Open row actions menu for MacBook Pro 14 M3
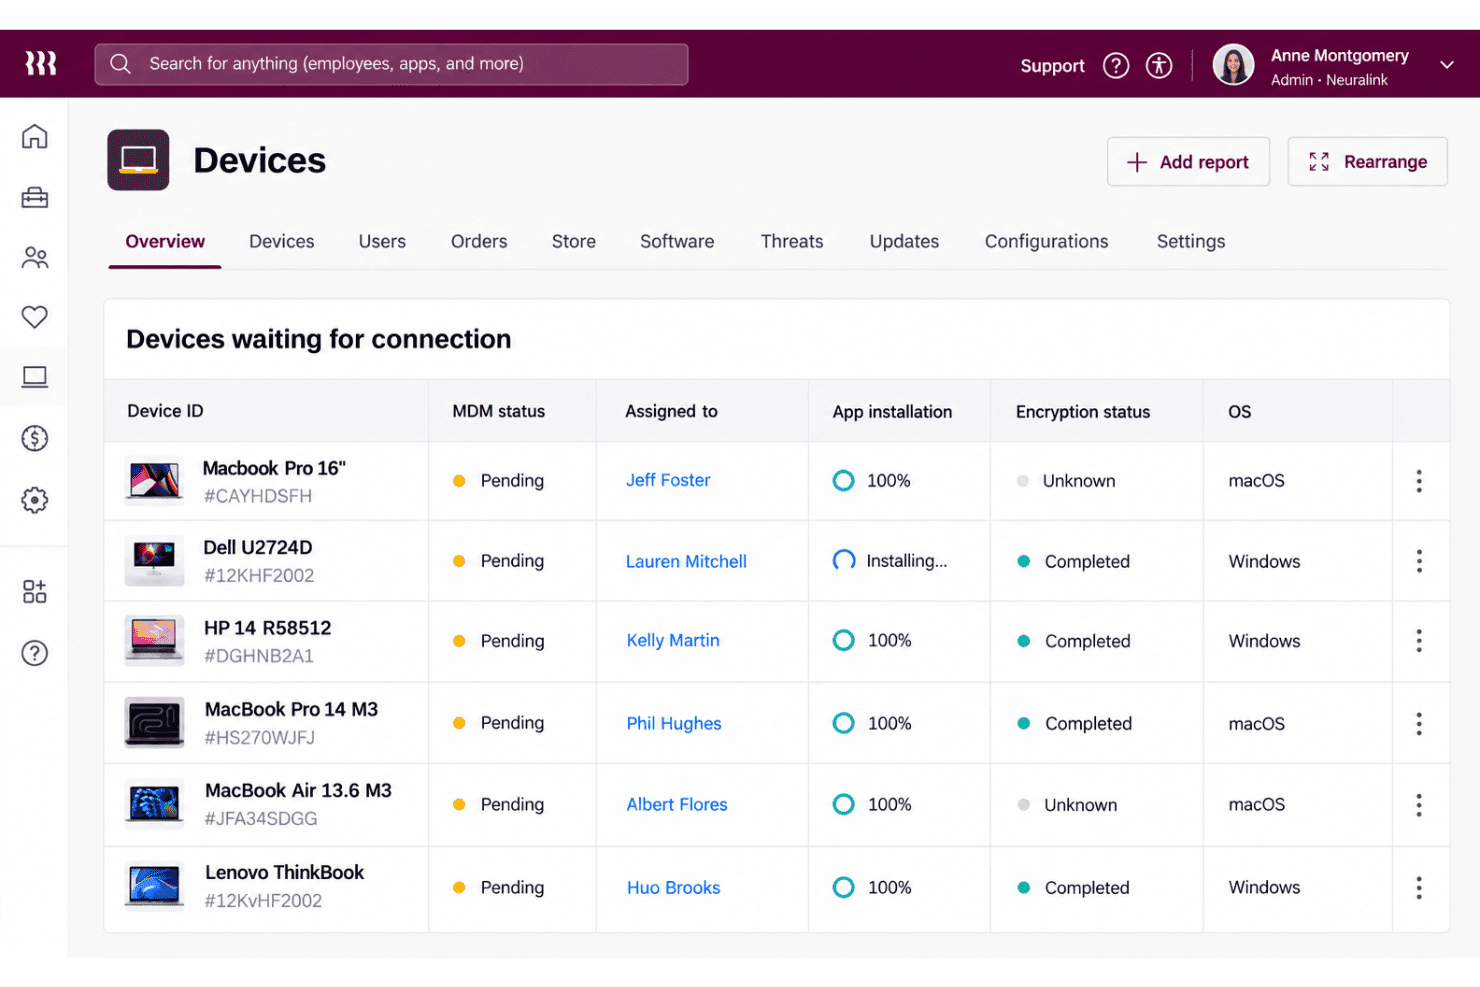The width and height of the screenshot is (1480, 987). [x=1419, y=724]
